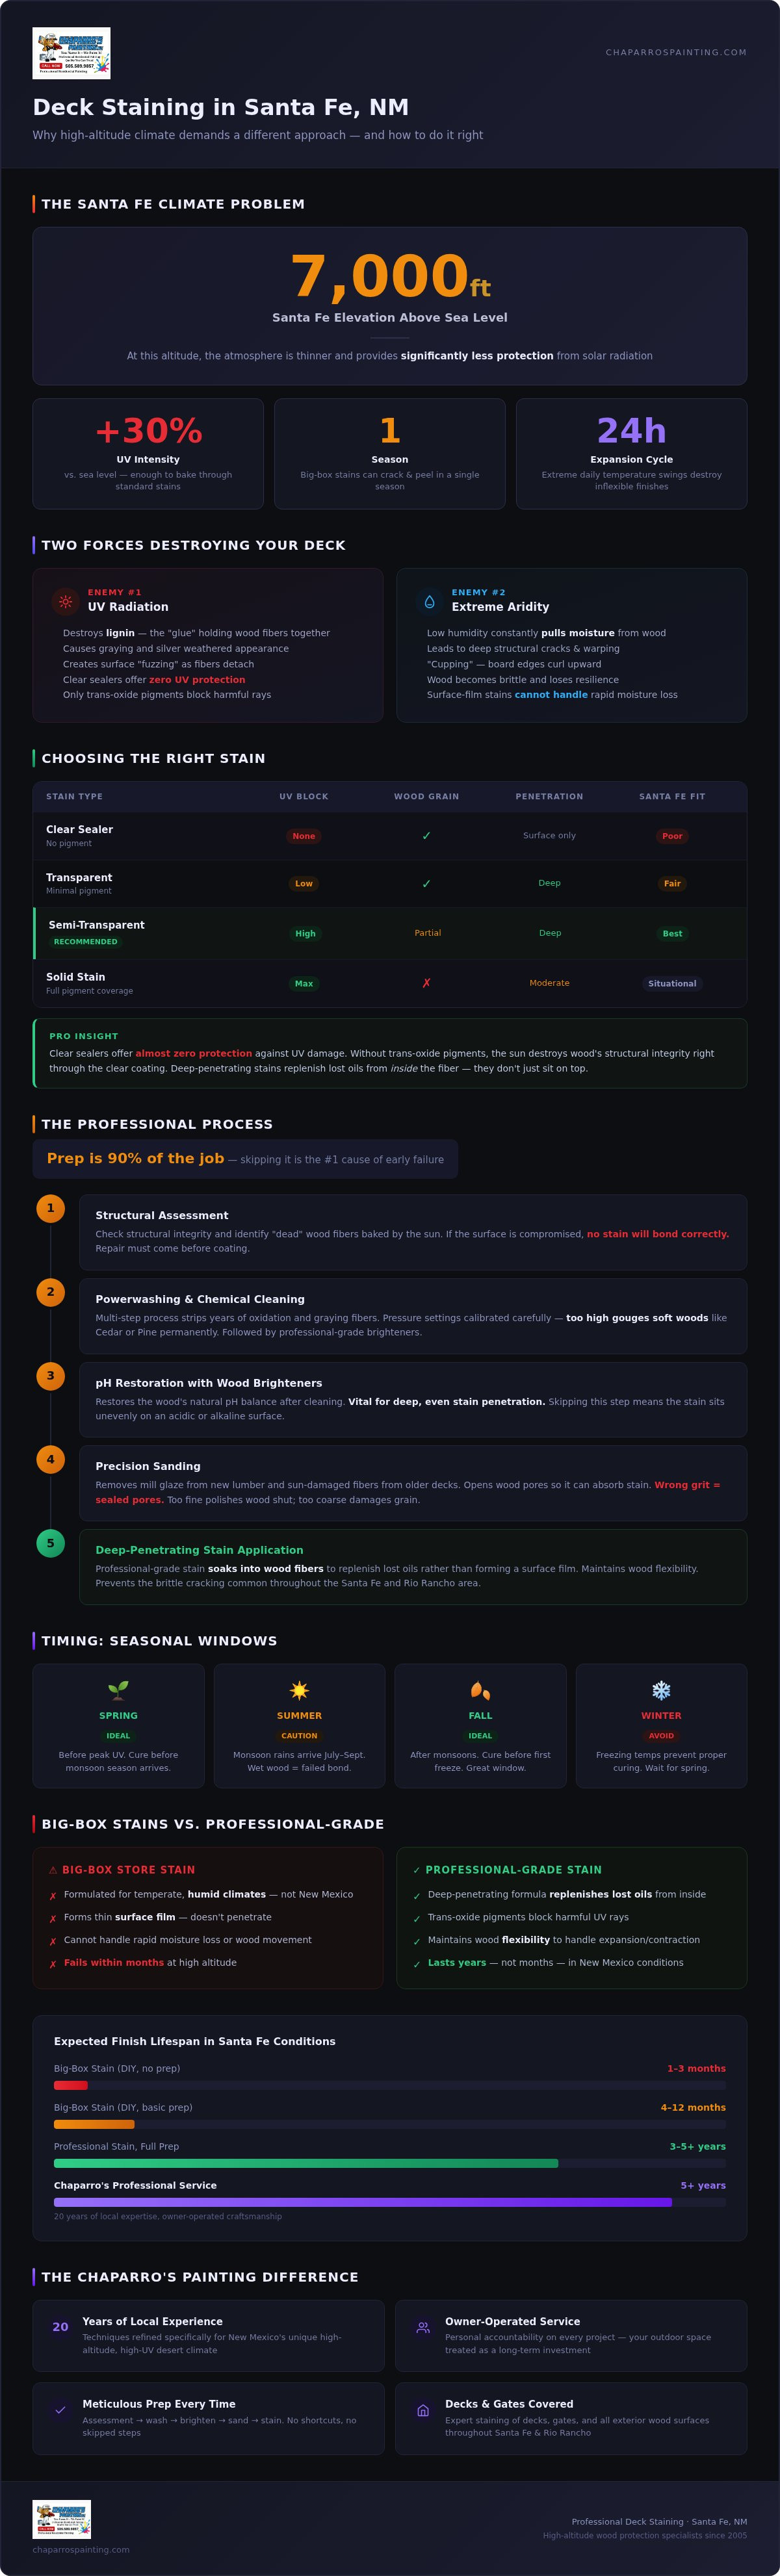This screenshot has width=780, height=2576.
Task: Click the SANTA FE FIT column header
Action: coord(672,796)
